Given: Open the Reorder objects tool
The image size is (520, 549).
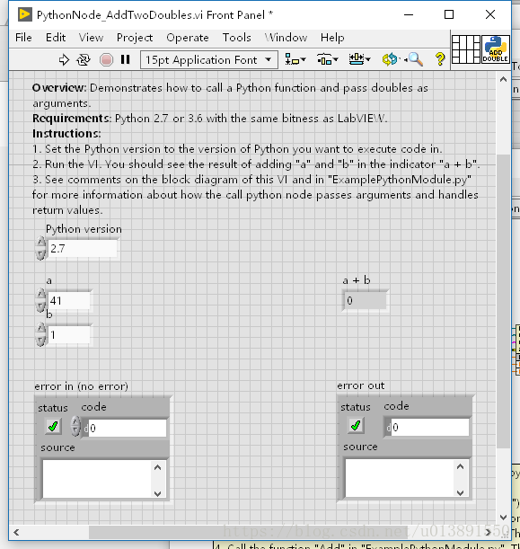Looking at the screenshot, I should point(390,60).
